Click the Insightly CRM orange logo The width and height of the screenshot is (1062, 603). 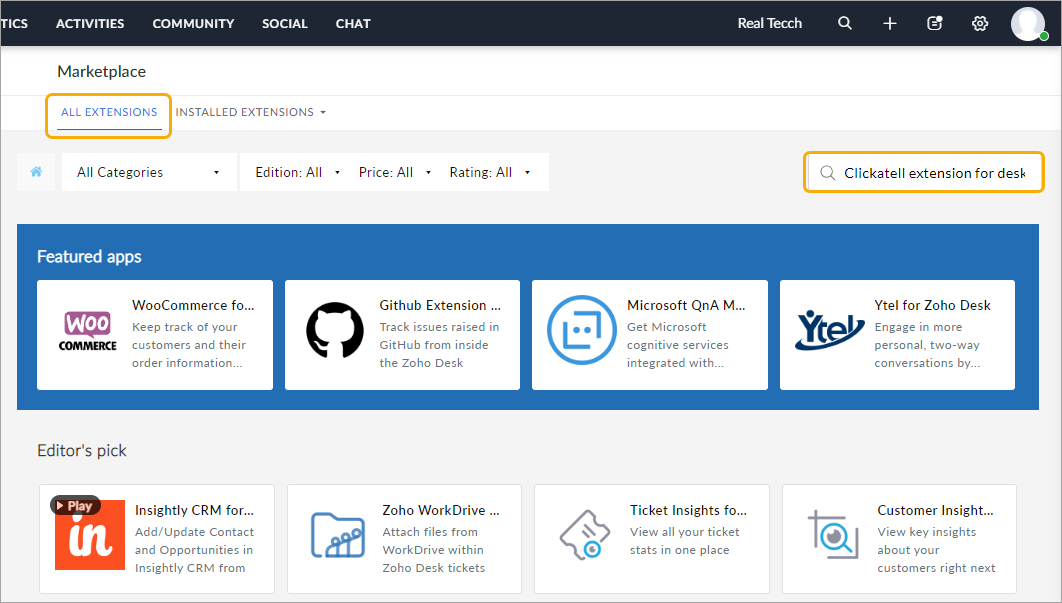click(90, 535)
